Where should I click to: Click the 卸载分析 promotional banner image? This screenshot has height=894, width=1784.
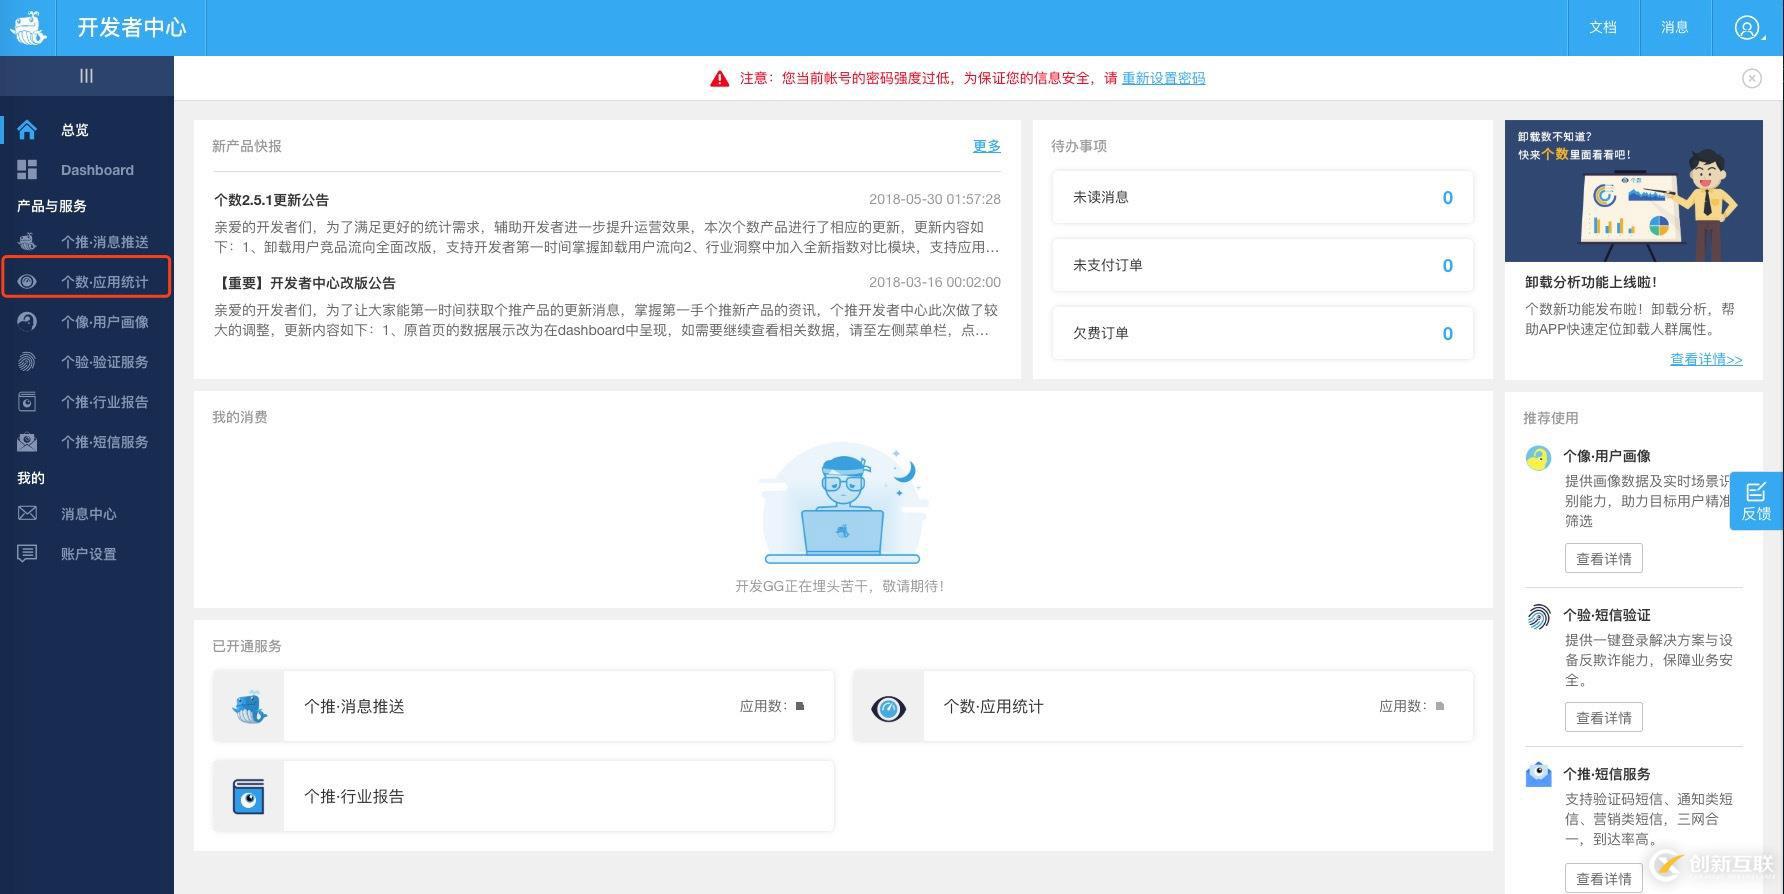click(x=1633, y=191)
